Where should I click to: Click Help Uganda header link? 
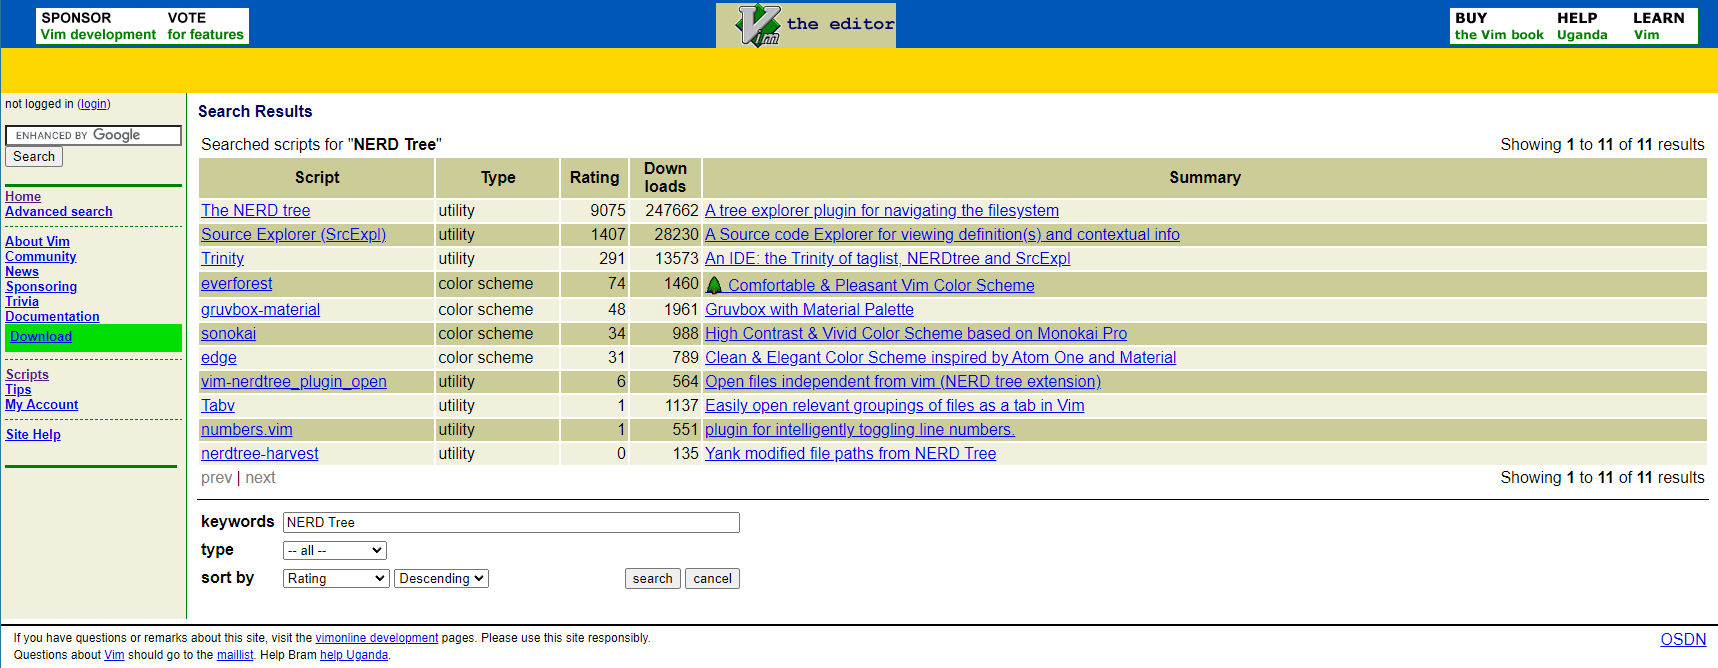coord(1582,26)
